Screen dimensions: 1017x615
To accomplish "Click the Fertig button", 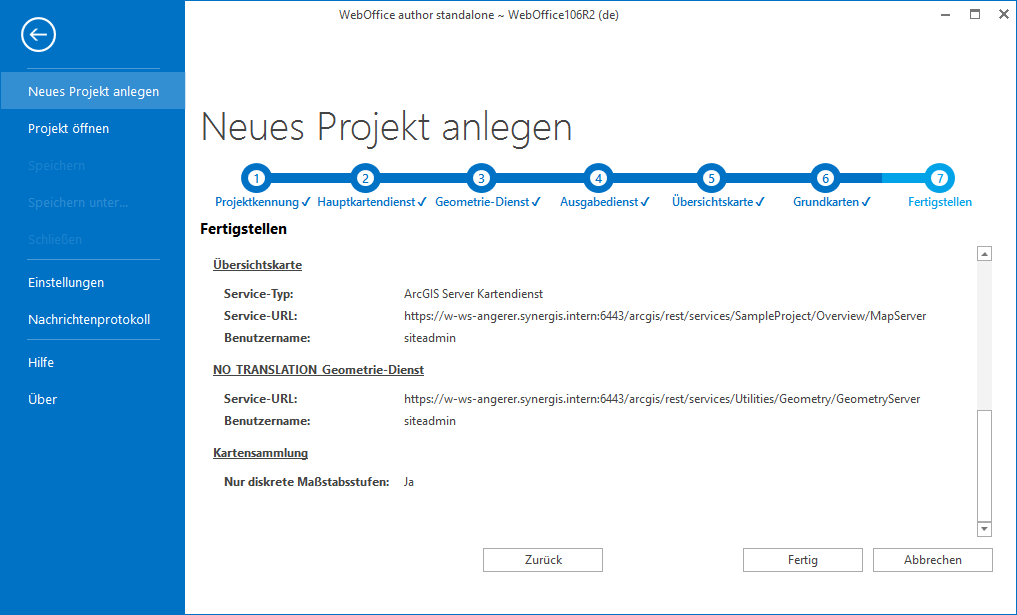I will 802,560.
